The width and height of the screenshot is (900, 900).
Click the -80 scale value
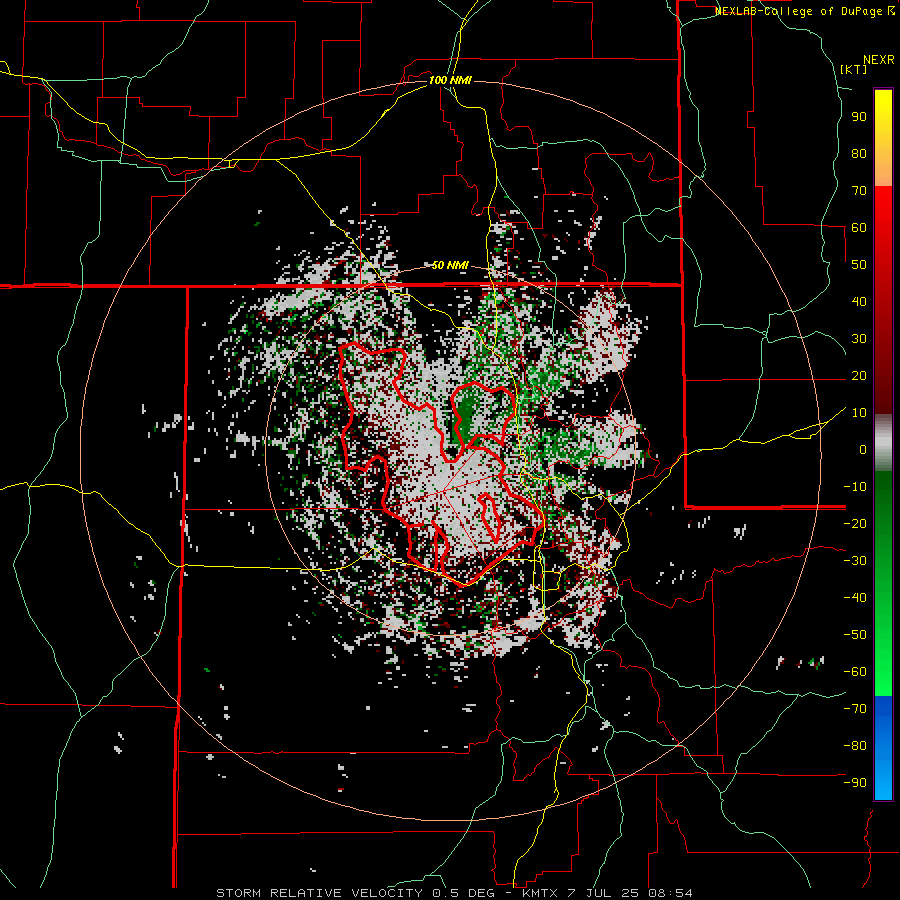tap(855, 746)
